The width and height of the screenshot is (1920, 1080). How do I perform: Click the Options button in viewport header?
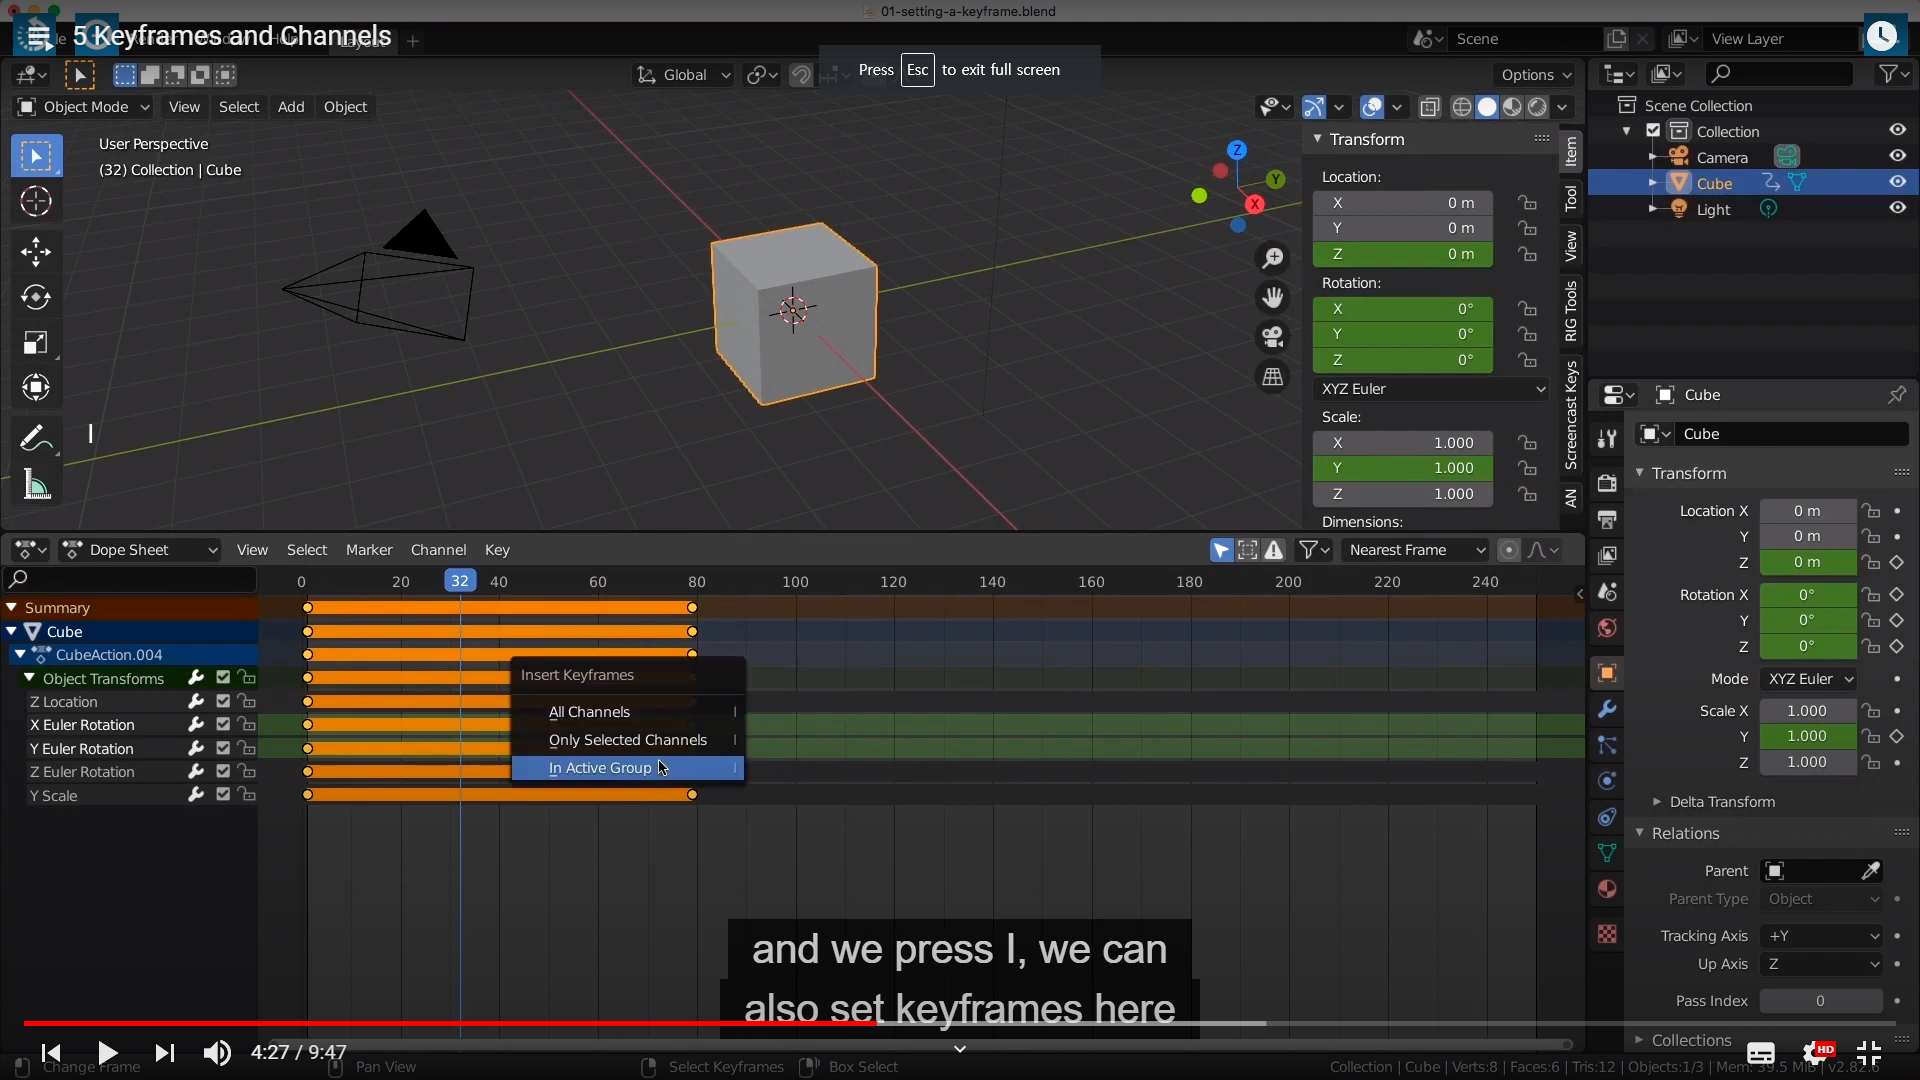(x=1535, y=75)
